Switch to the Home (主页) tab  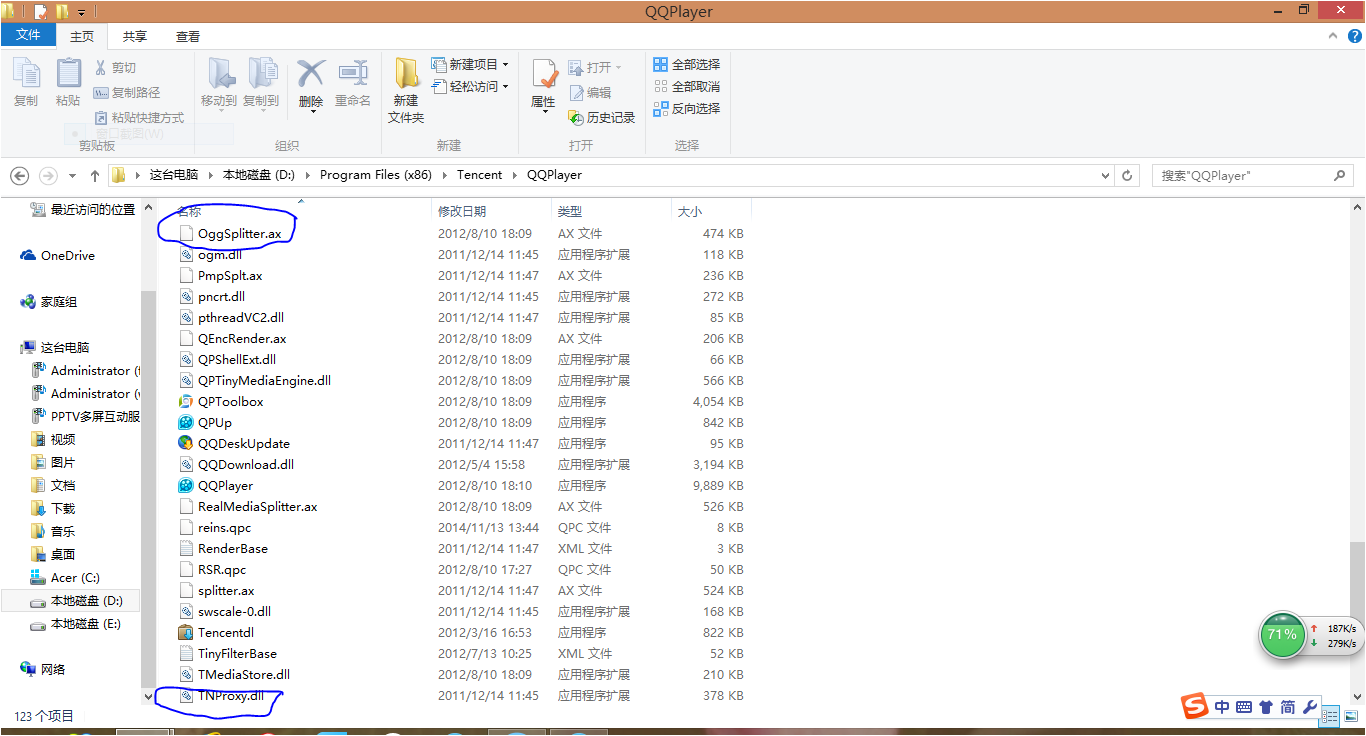pyautogui.click(x=82, y=36)
